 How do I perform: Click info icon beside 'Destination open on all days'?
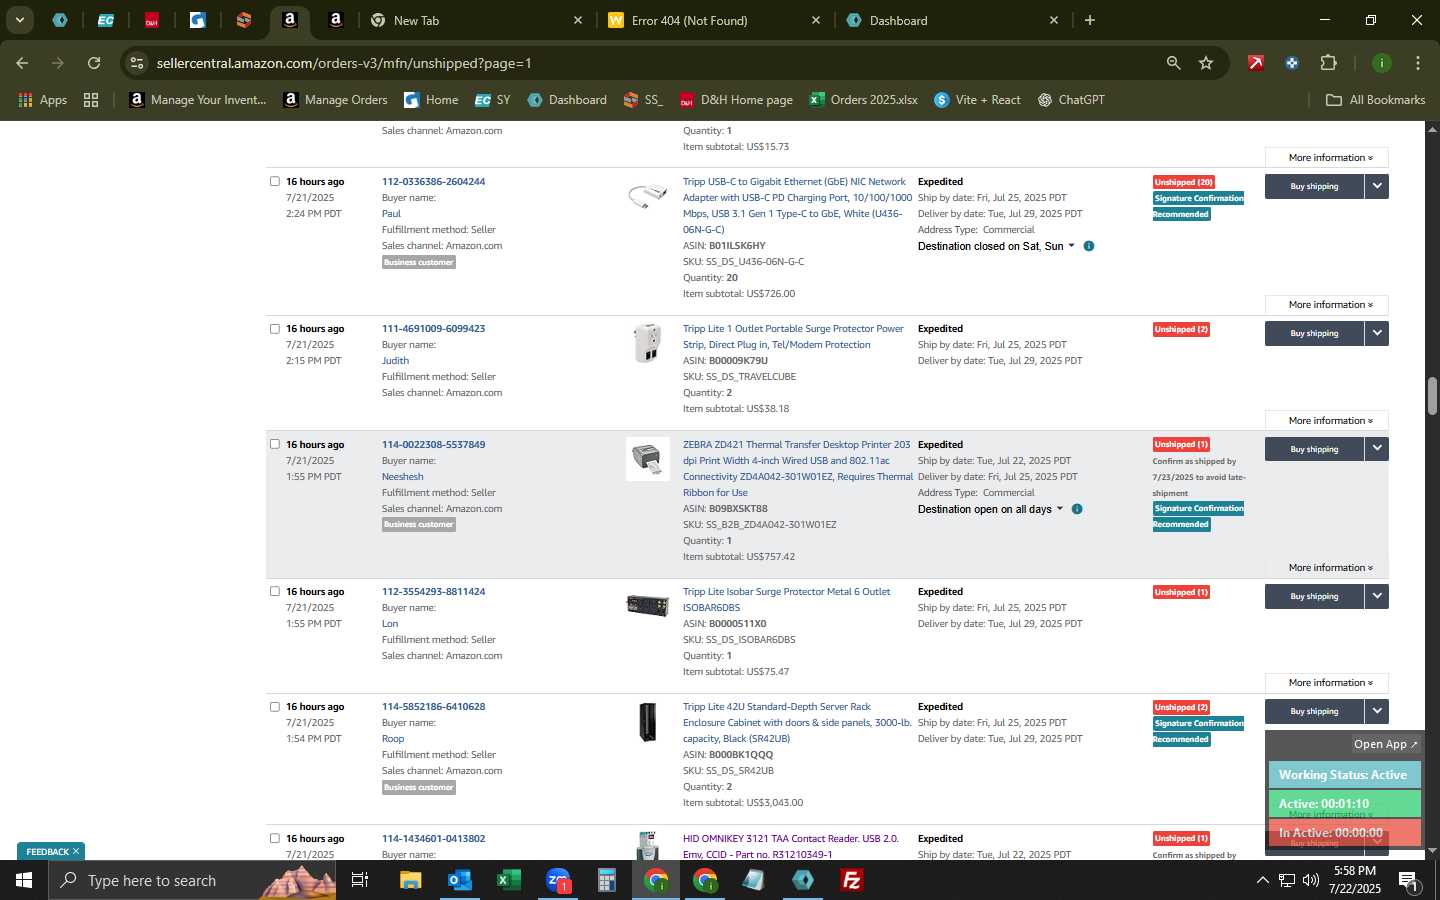pyautogui.click(x=1077, y=509)
